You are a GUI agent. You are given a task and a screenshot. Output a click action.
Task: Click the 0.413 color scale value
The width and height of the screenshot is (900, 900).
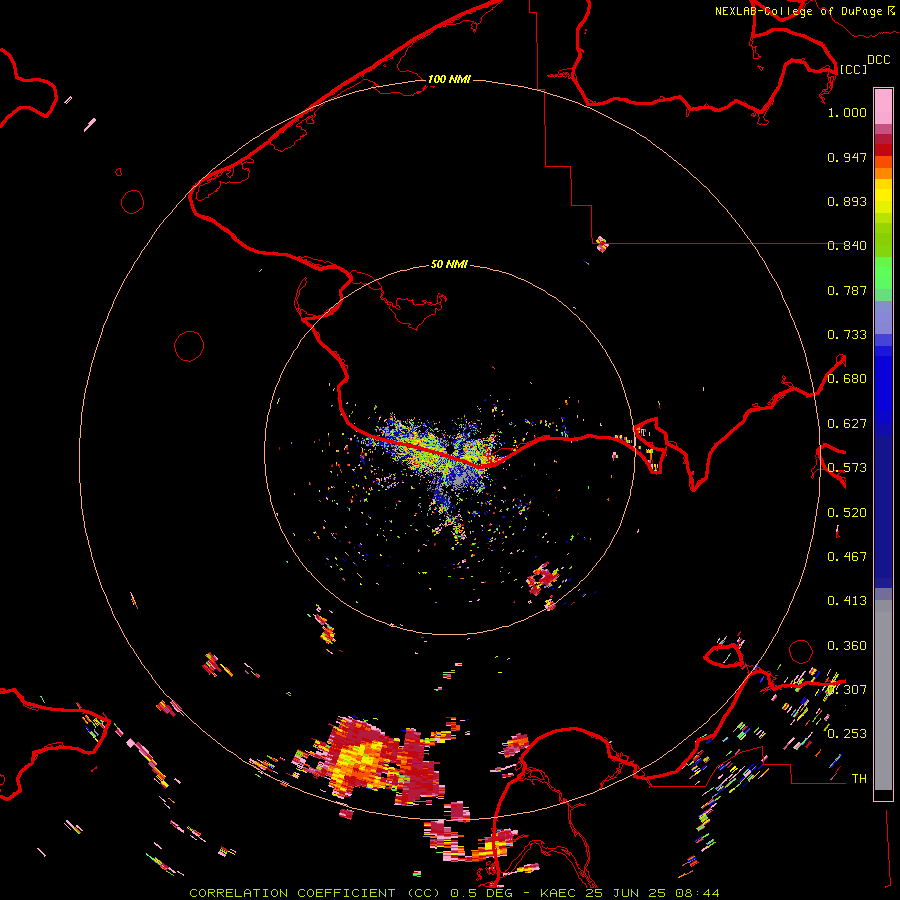847,601
